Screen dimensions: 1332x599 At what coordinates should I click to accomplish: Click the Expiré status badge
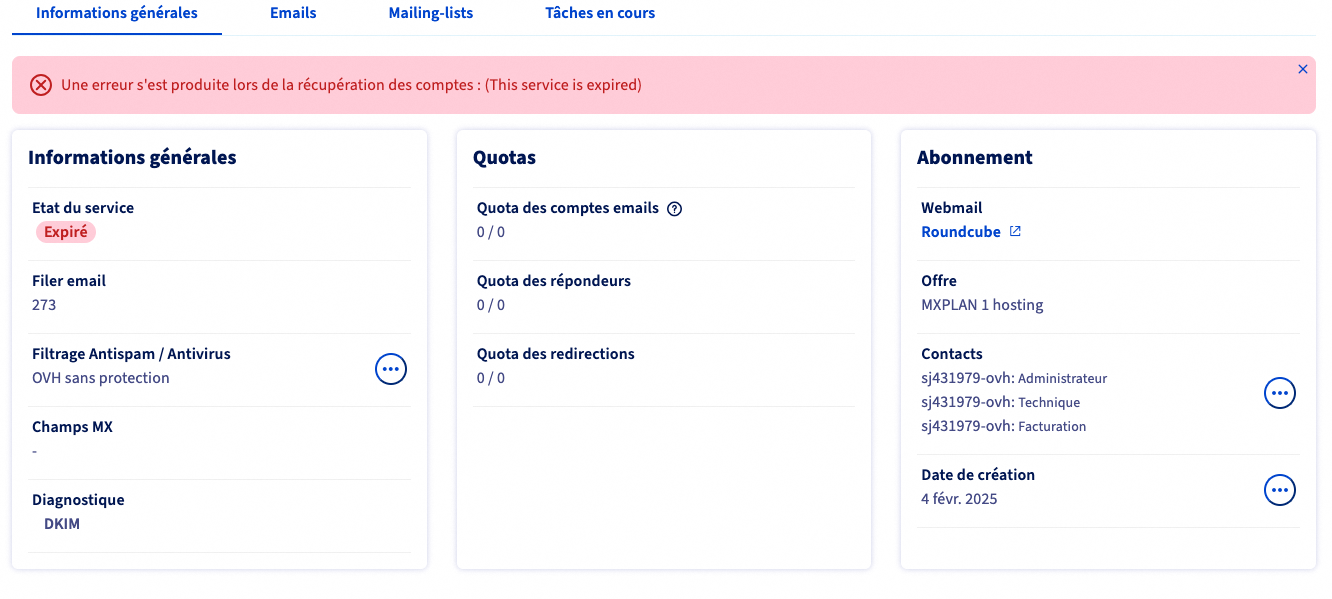tap(66, 232)
